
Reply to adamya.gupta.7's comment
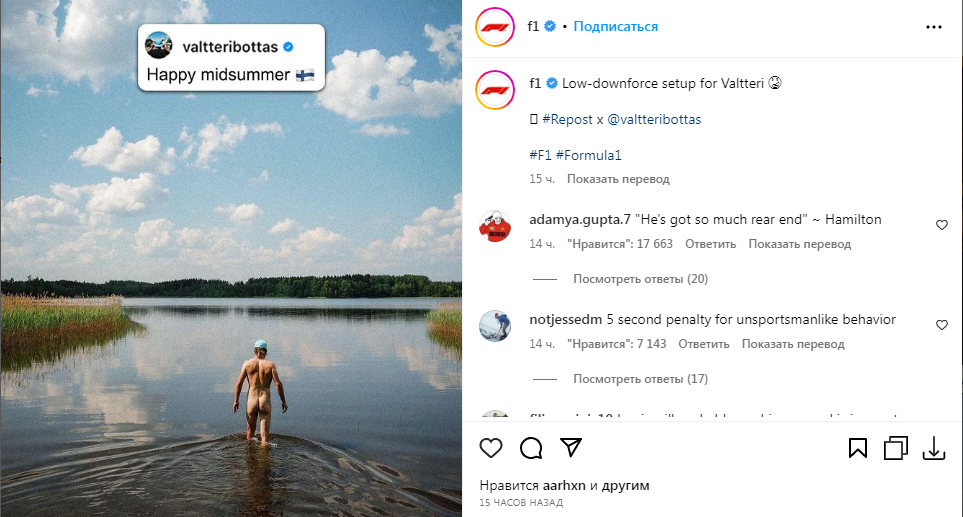pos(710,244)
